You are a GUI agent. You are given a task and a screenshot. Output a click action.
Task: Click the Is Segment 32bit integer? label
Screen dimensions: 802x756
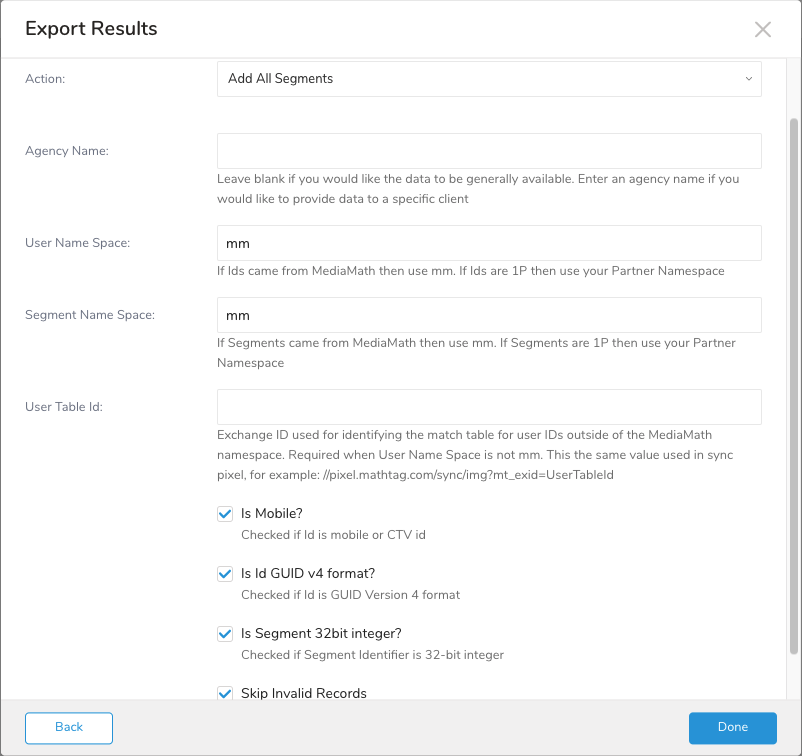pyautogui.click(x=320, y=634)
